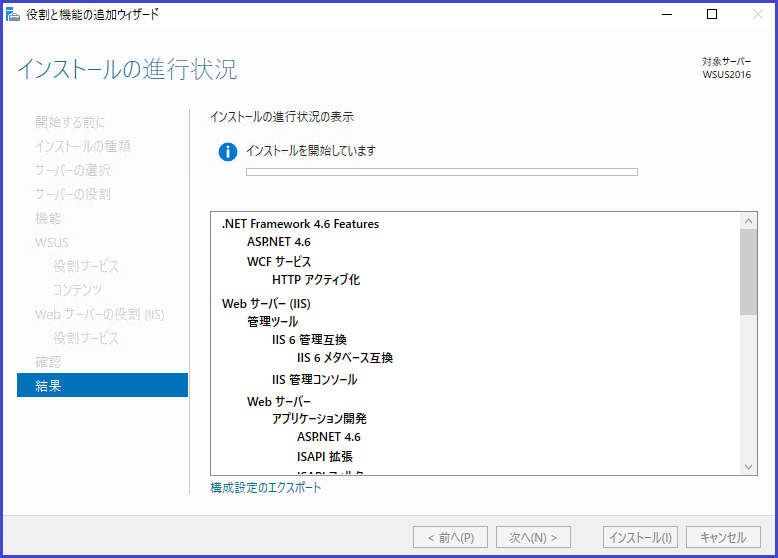Select Web サーバーの役割 (IIS) step

100,314
